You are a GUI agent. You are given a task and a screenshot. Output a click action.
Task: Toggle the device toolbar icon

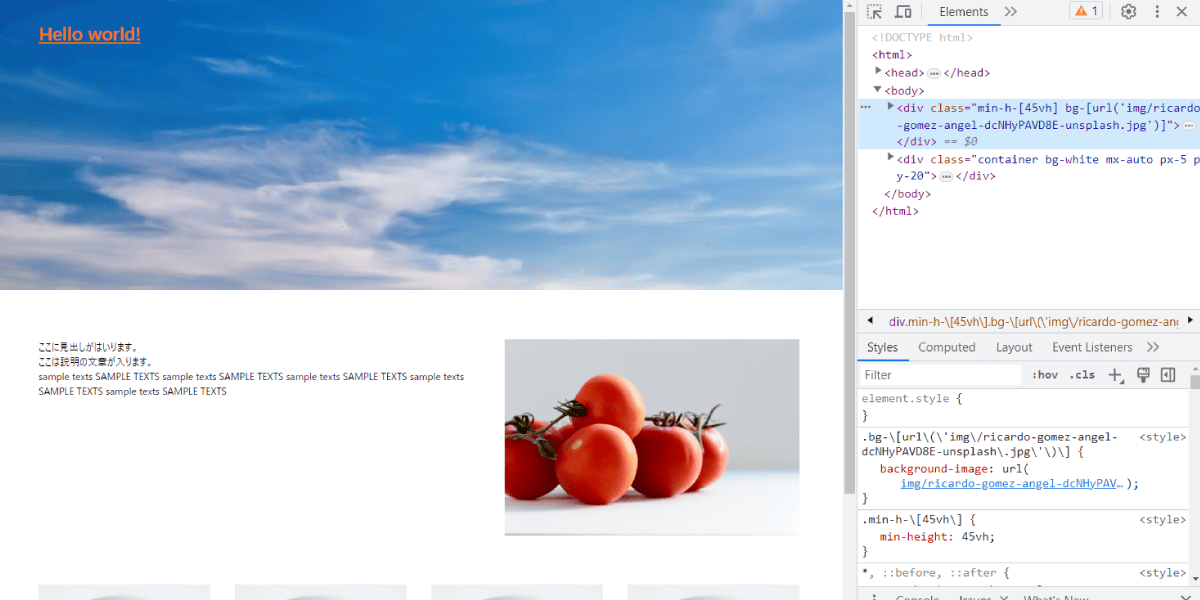point(903,12)
